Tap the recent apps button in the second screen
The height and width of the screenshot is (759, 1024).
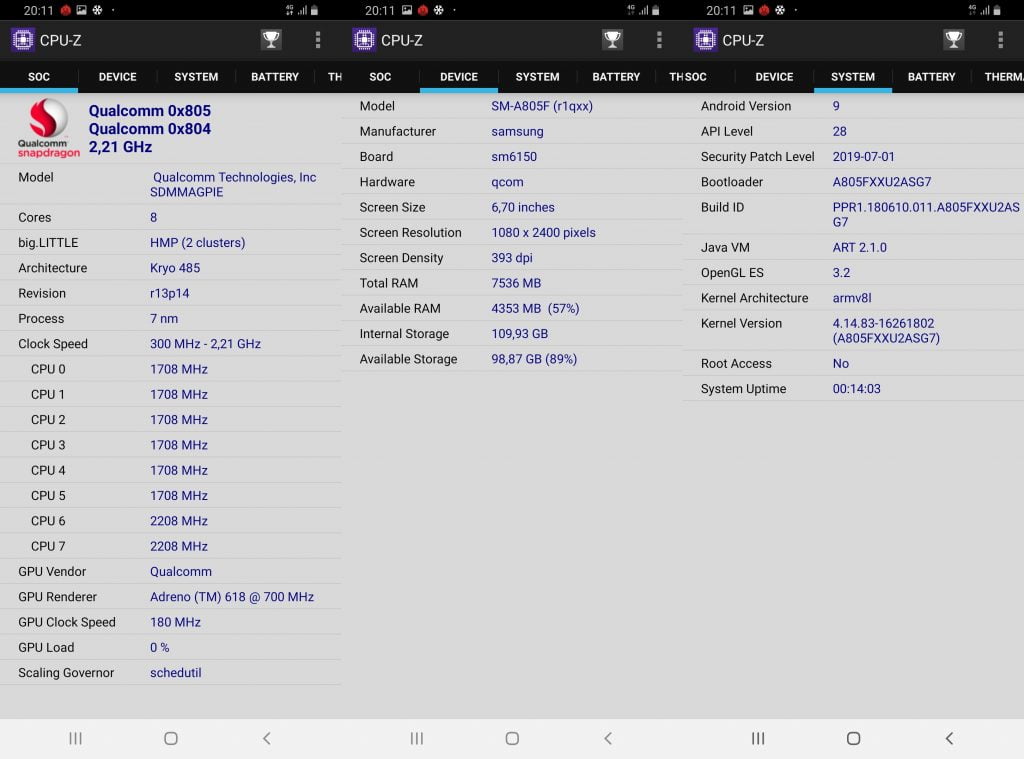point(417,738)
